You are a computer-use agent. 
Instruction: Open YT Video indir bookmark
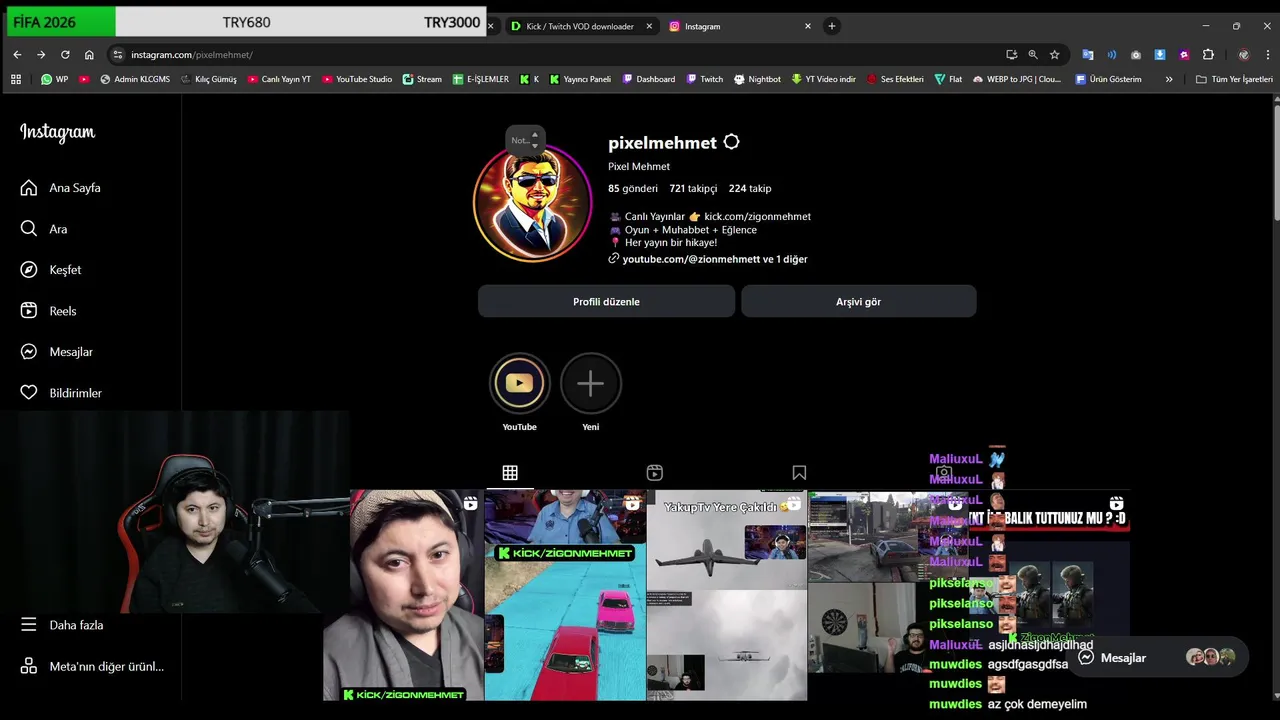point(823,79)
